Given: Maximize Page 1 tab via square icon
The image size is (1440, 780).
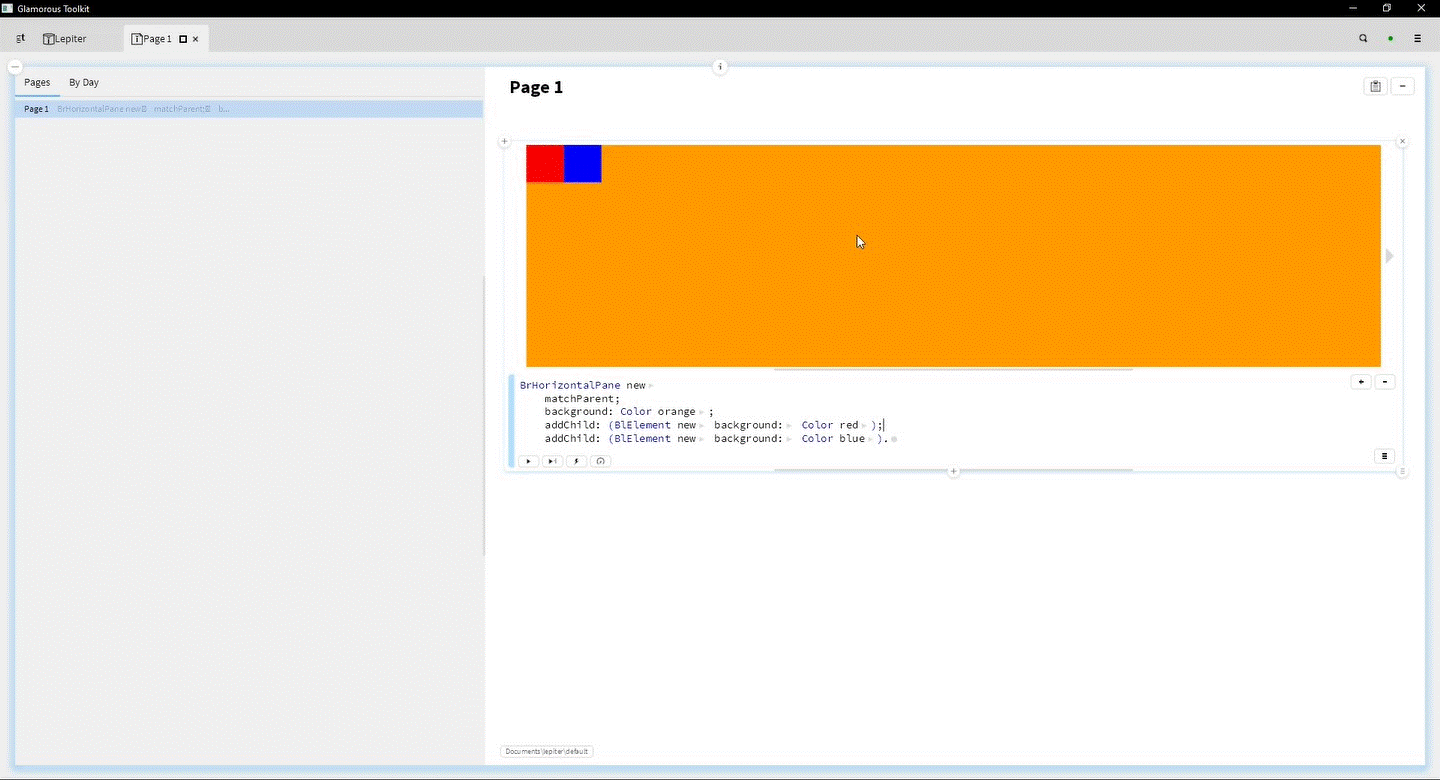Looking at the screenshot, I should (x=183, y=39).
